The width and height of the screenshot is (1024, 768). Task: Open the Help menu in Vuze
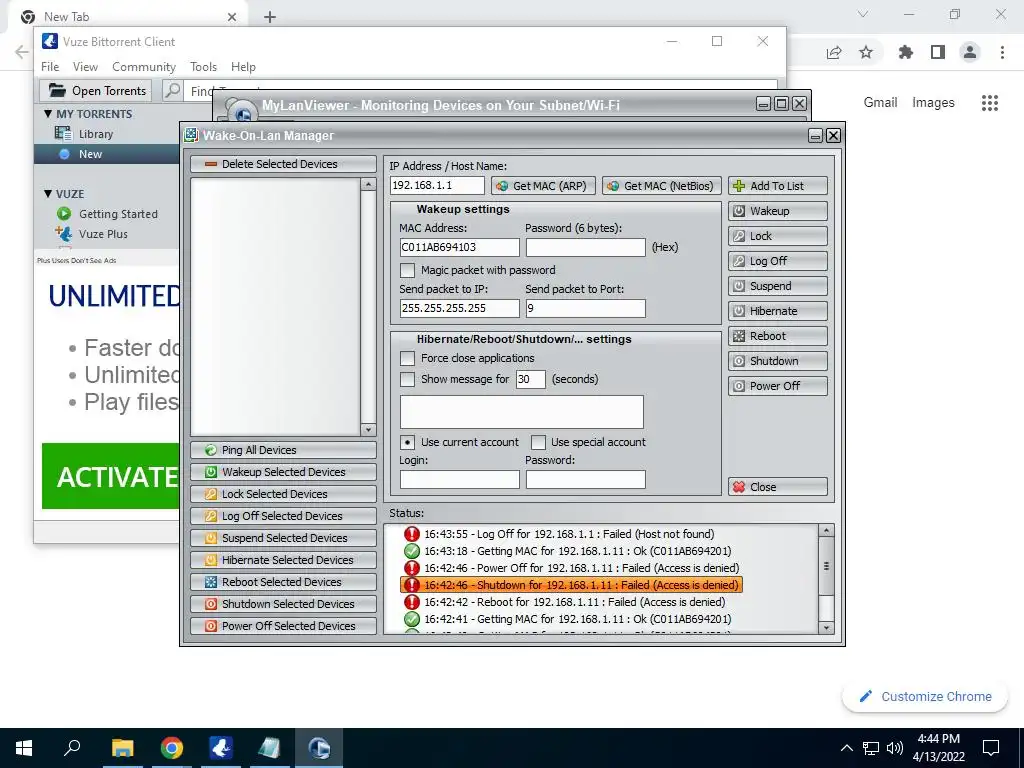243,67
